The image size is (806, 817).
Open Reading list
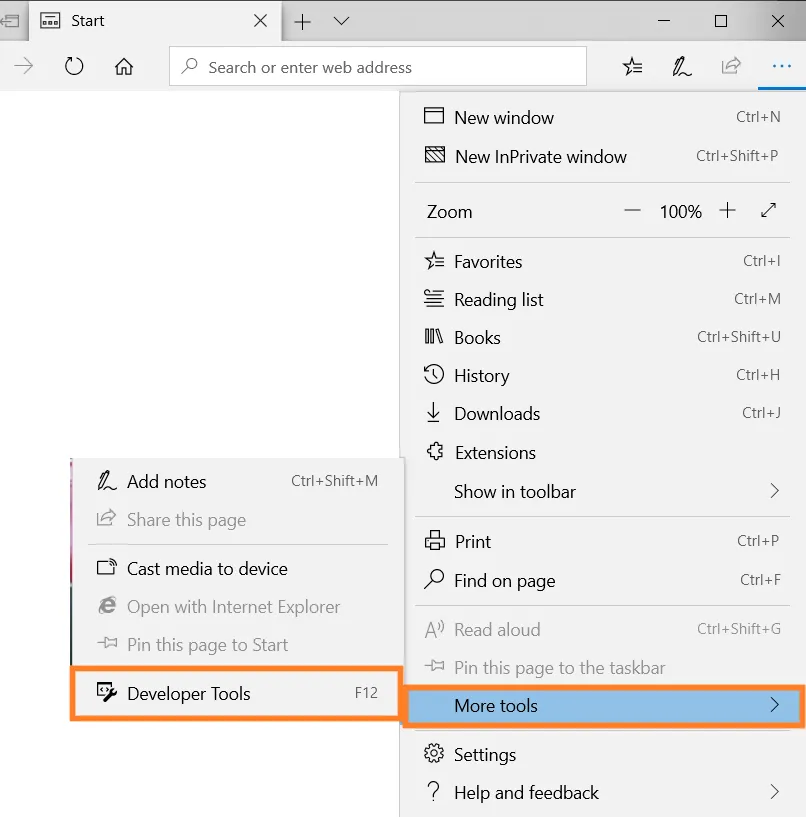click(x=602, y=299)
